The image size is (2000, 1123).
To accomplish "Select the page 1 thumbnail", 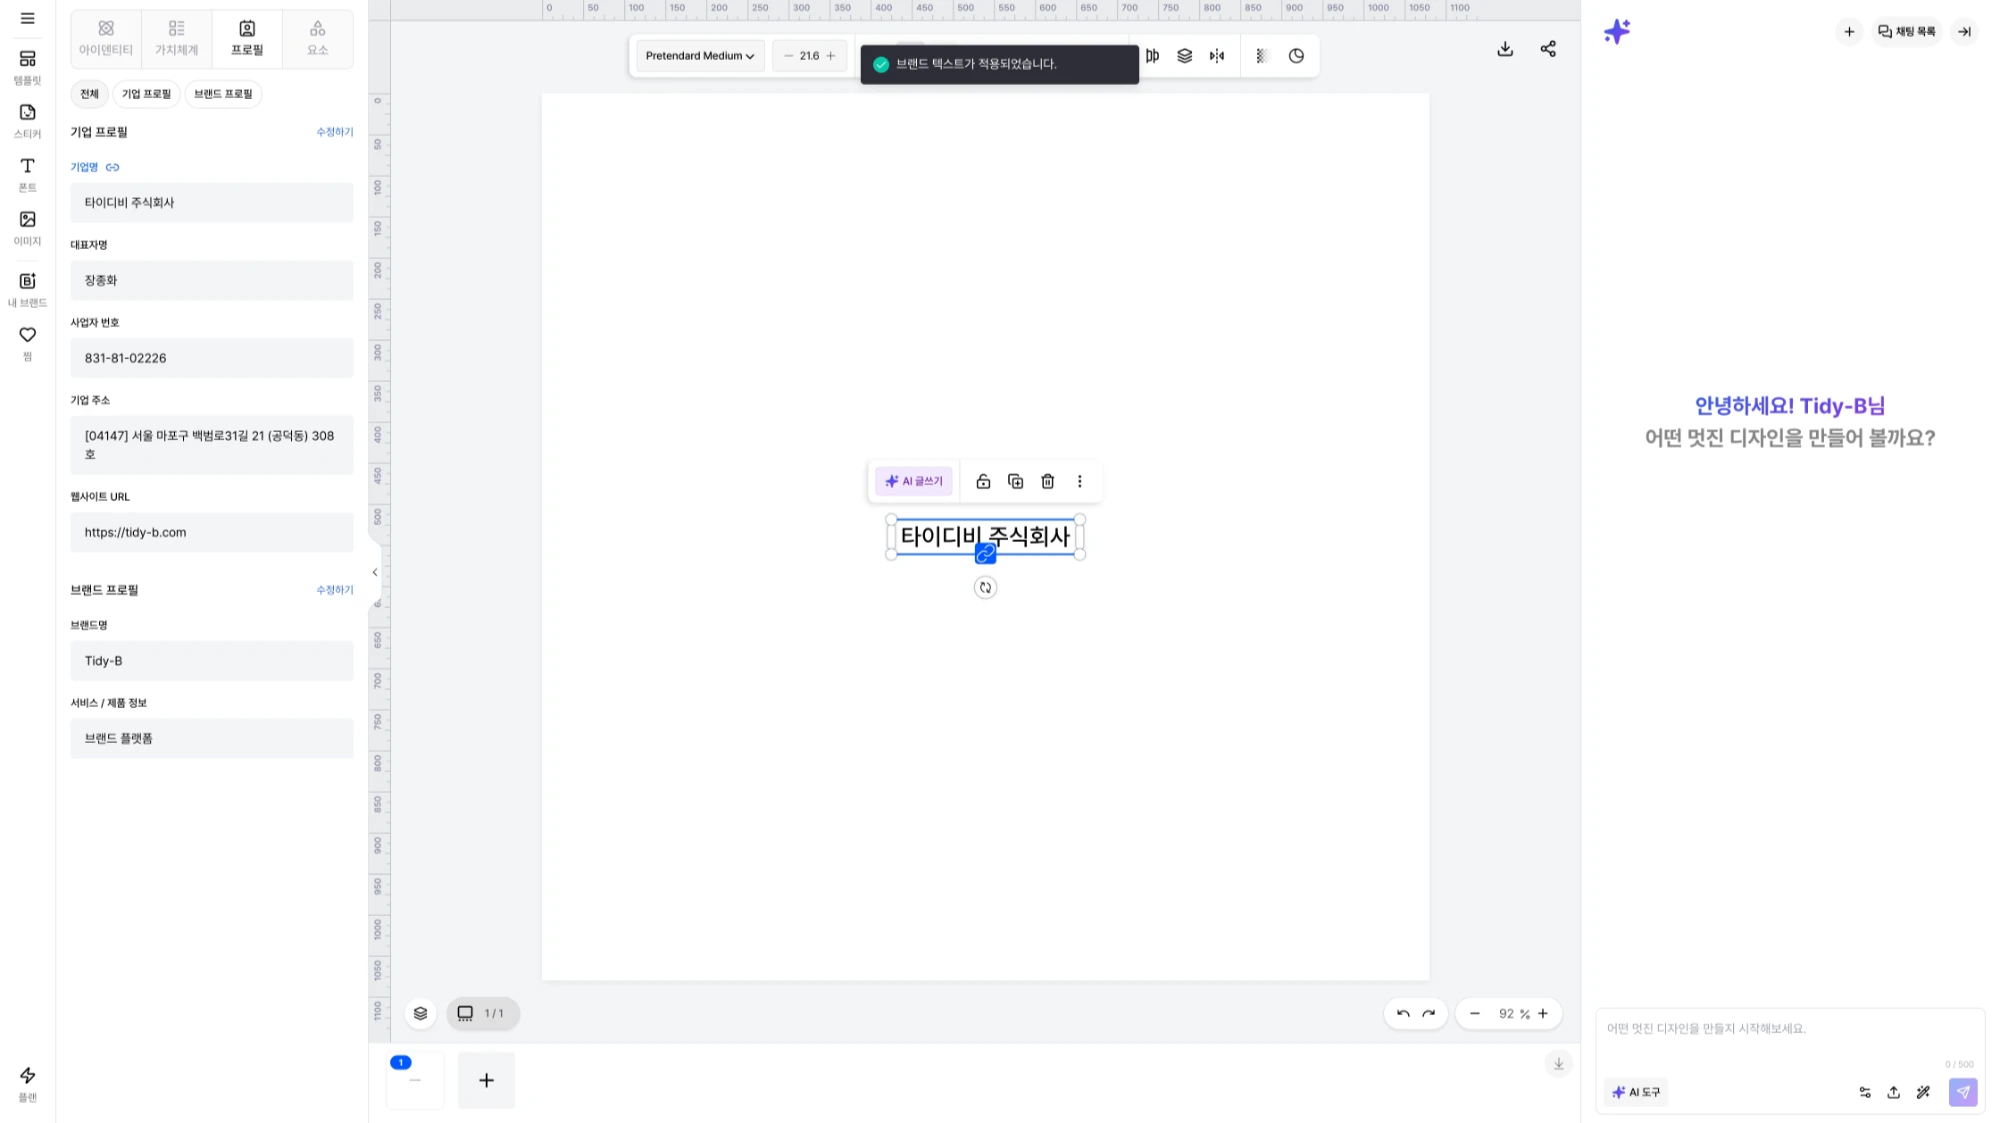I will pyautogui.click(x=415, y=1080).
